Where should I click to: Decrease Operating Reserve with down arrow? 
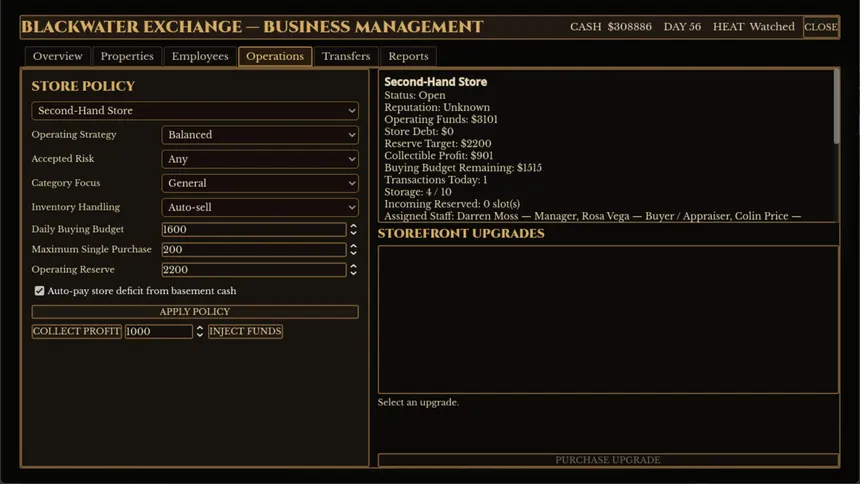353,274
